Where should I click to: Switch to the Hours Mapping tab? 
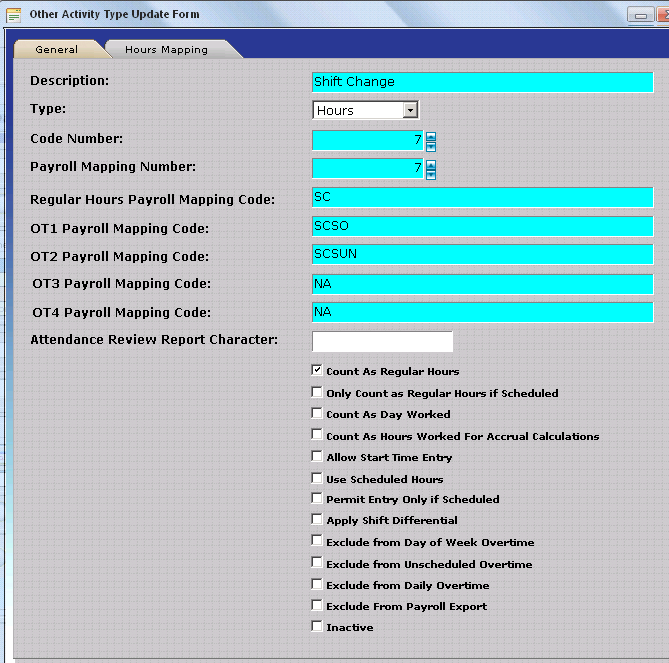(166, 49)
